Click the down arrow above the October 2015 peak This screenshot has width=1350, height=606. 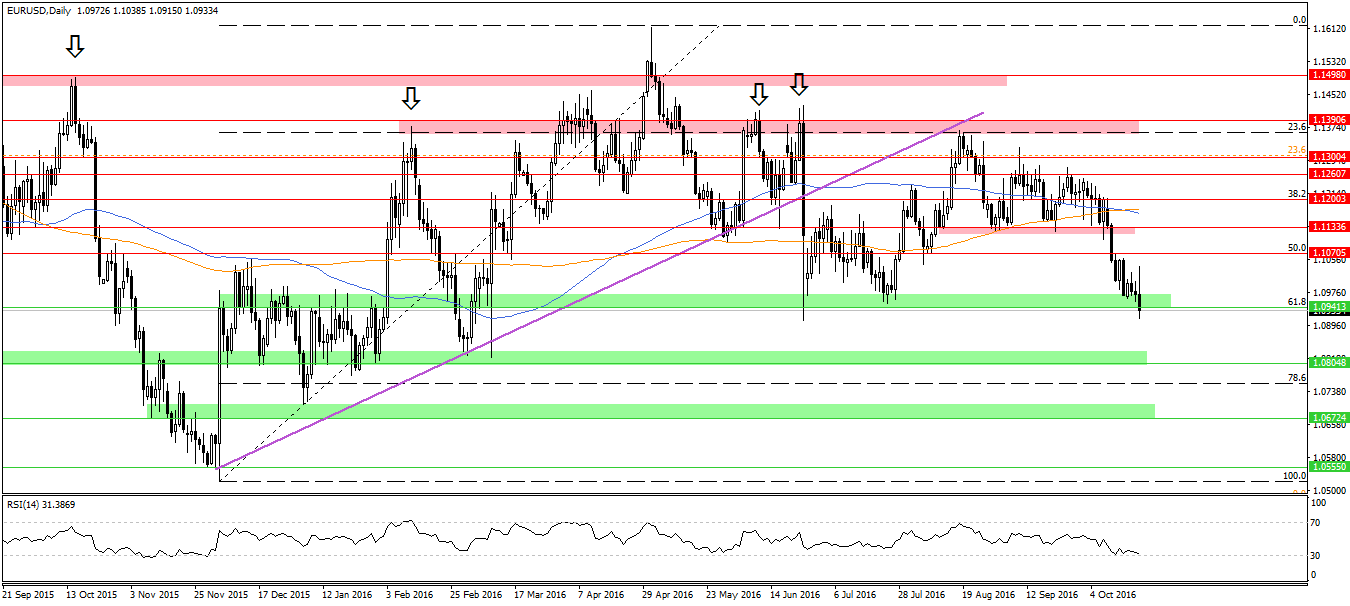(x=74, y=47)
